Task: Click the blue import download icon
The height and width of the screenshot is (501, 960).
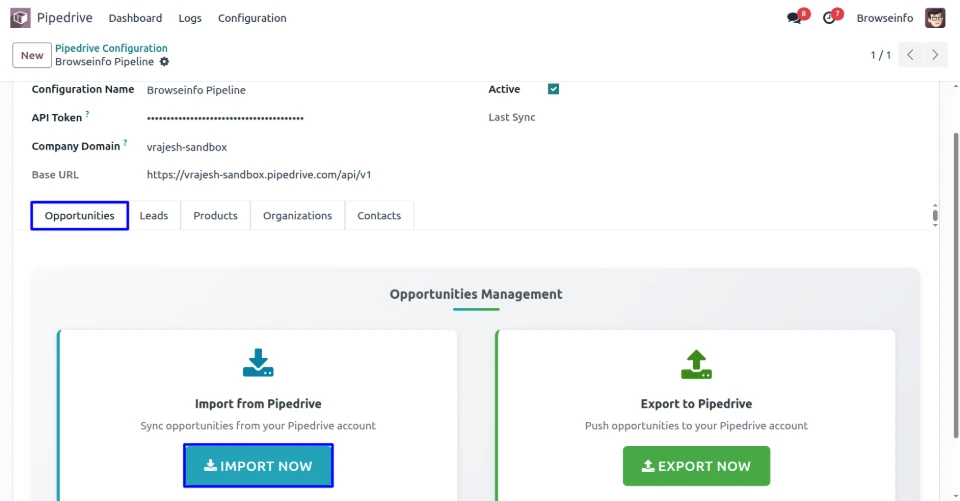Action: click(x=258, y=363)
